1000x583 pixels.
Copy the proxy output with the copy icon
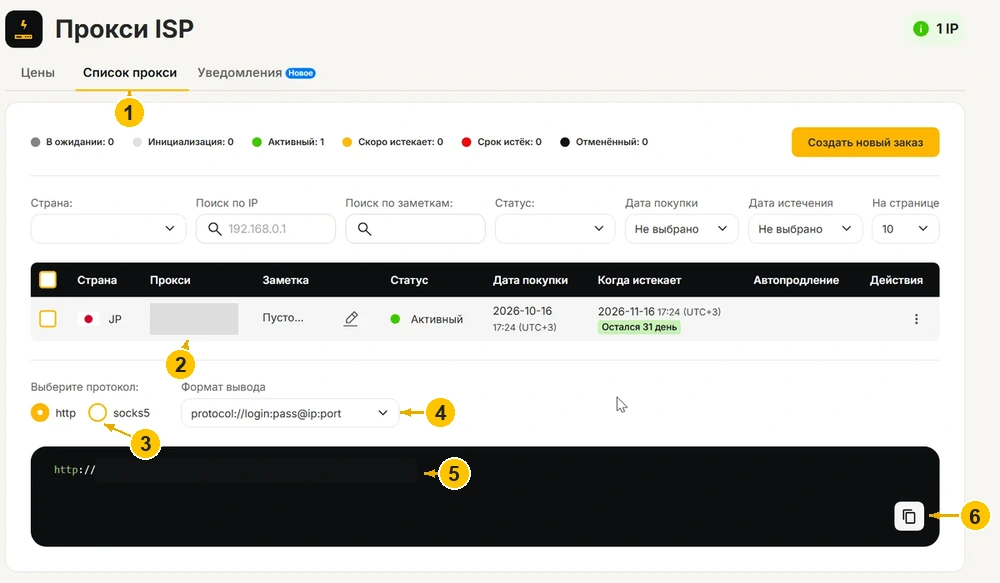(909, 516)
